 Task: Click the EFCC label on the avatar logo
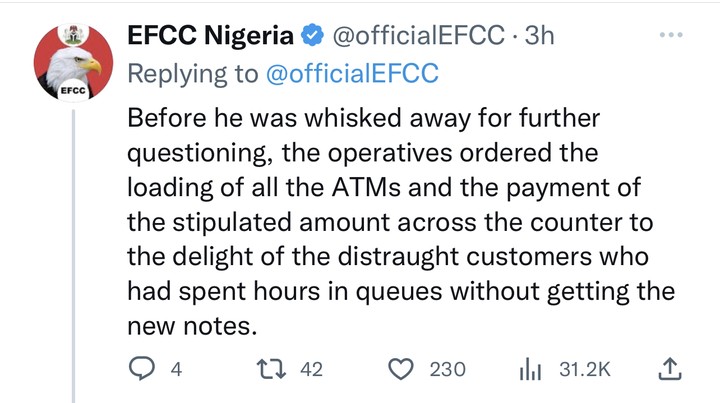click(x=69, y=89)
